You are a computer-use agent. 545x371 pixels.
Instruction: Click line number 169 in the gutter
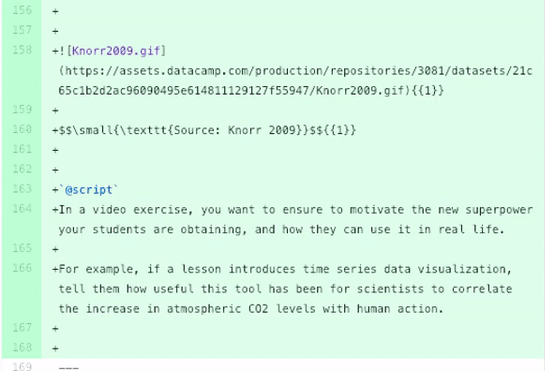coord(22,366)
